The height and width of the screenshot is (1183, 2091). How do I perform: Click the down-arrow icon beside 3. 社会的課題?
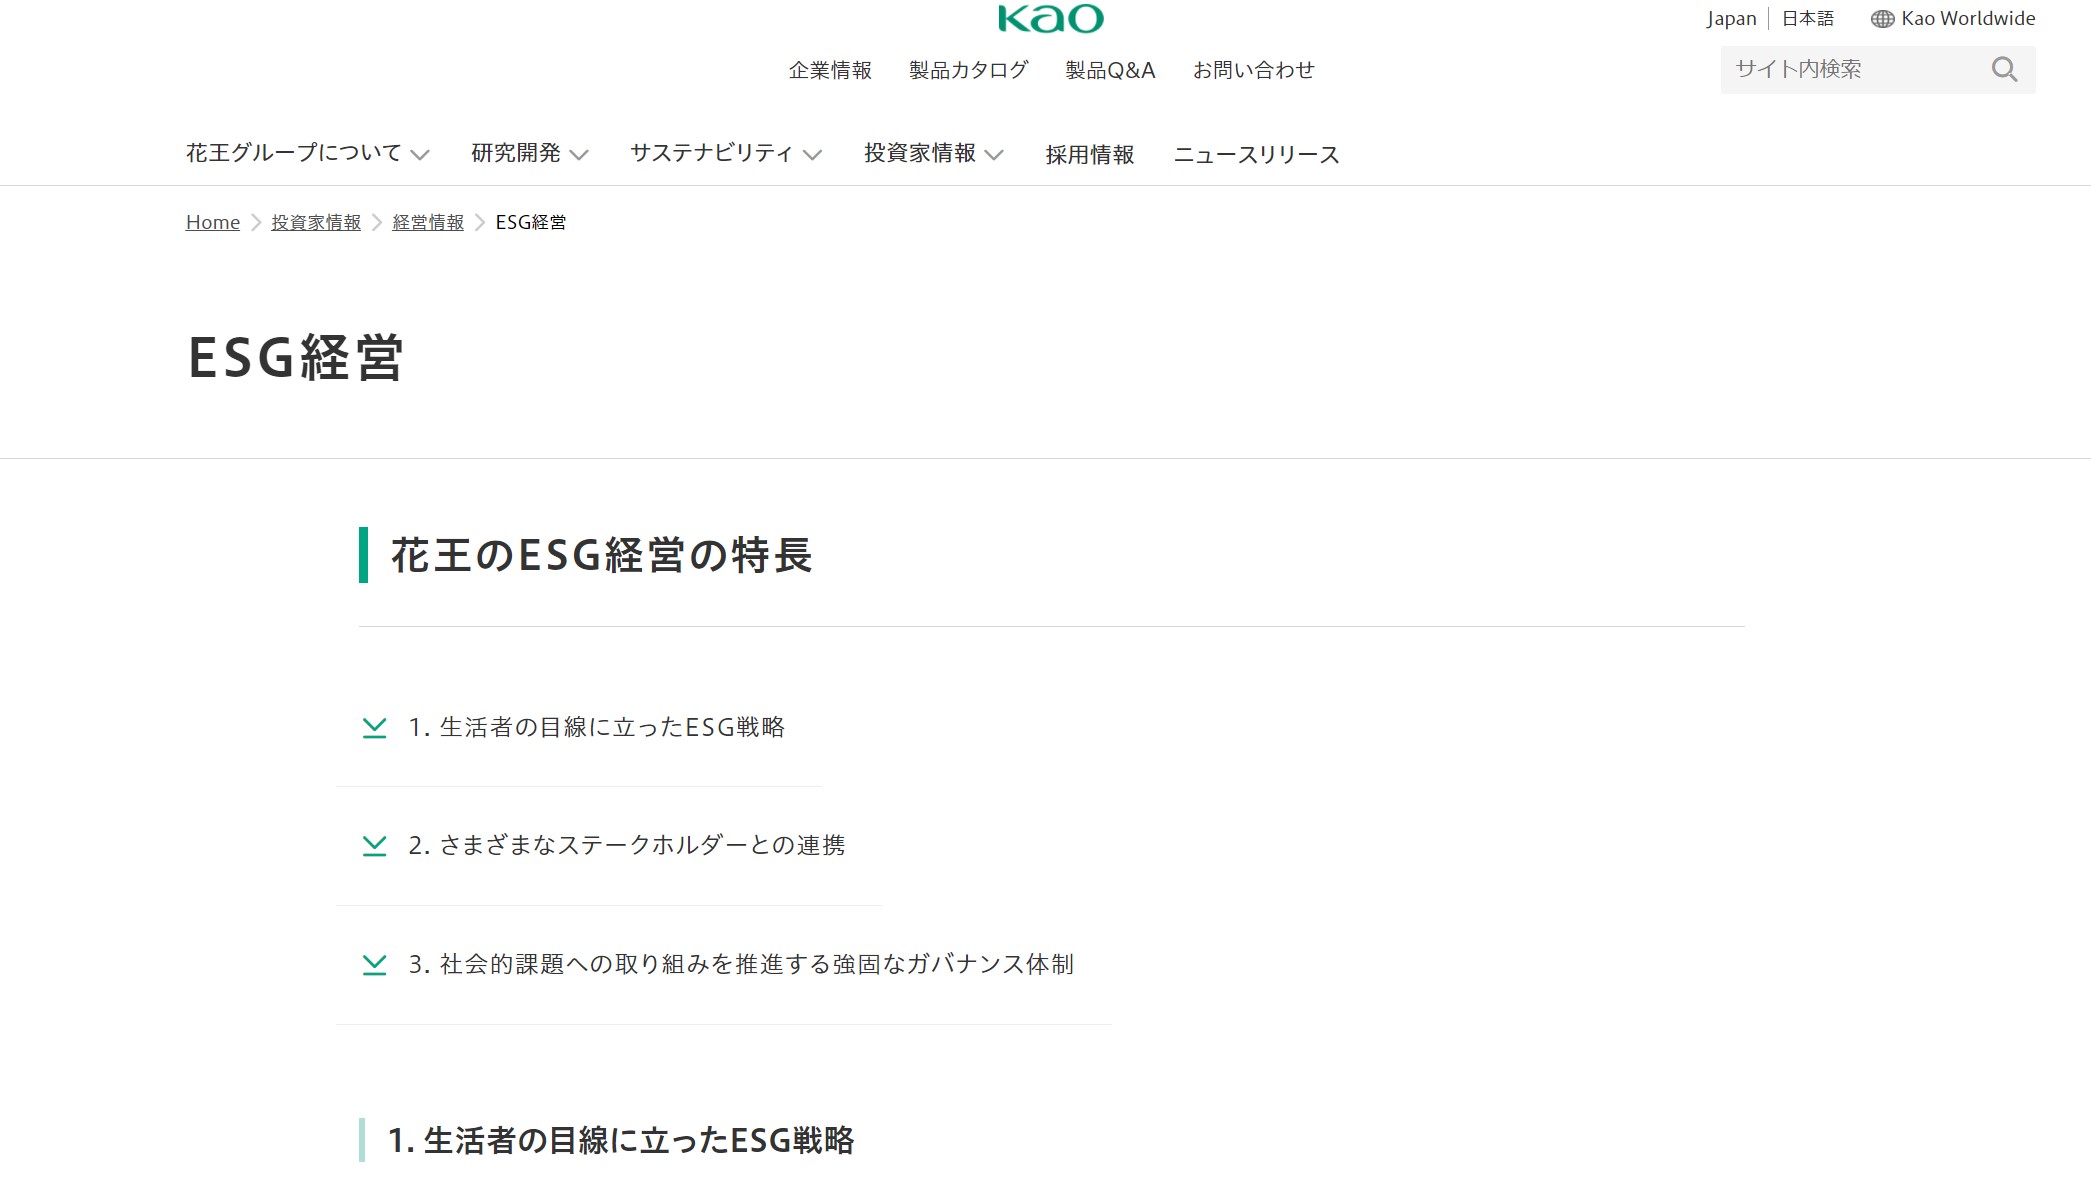click(374, 965)
